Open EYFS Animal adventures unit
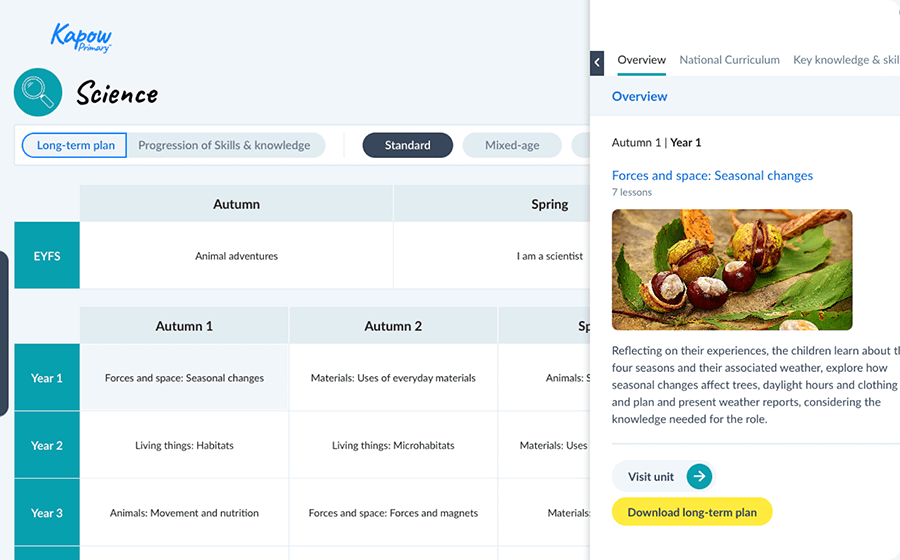900x560 pixels. [x=236, y=256]
